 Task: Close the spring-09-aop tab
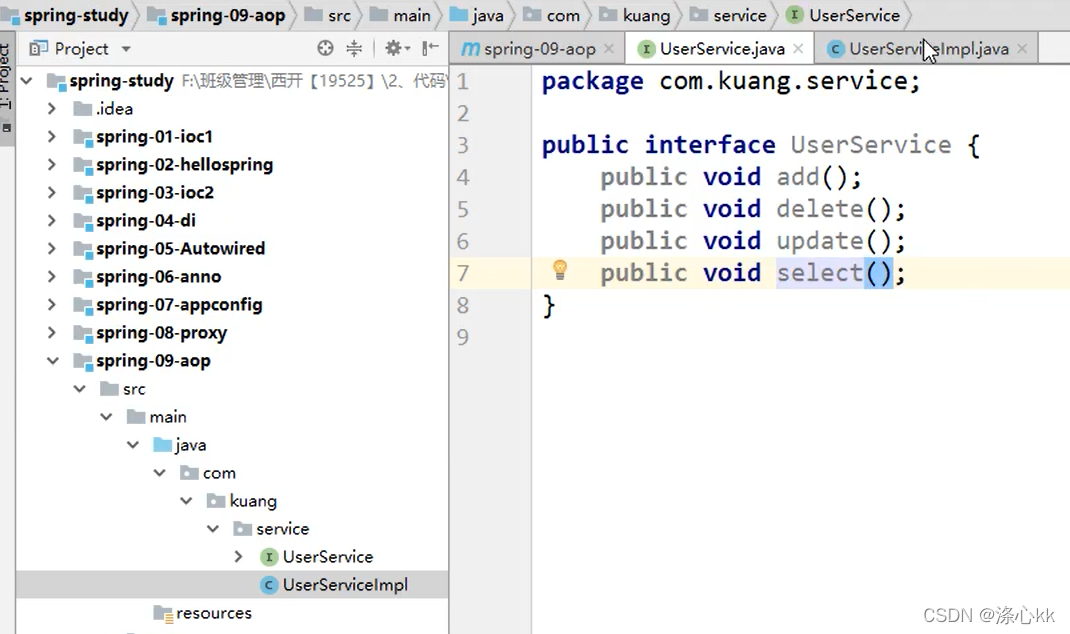click(609, 48)
